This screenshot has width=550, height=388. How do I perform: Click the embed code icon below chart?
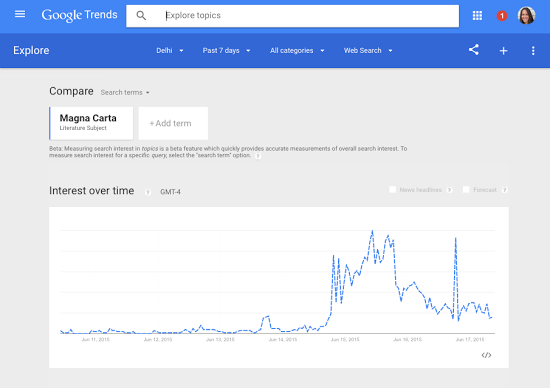click(x=486, y=355)
